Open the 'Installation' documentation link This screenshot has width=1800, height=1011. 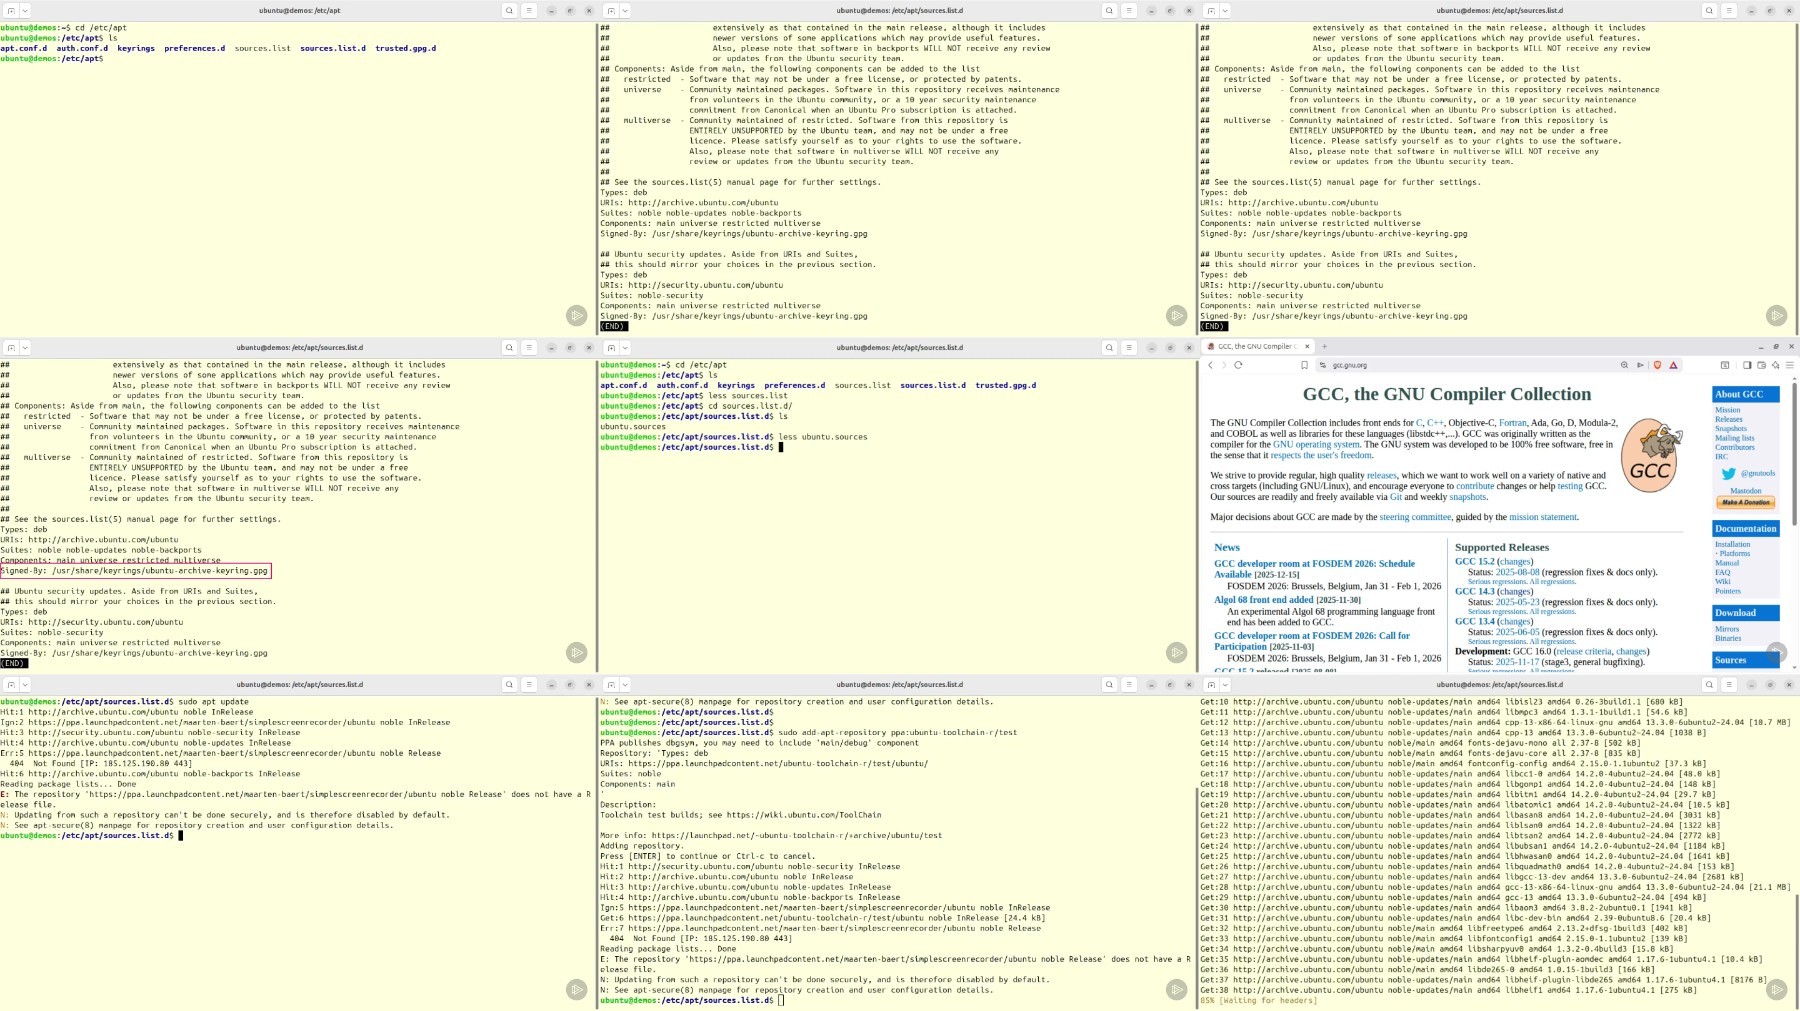click(x=1732, y=544)
